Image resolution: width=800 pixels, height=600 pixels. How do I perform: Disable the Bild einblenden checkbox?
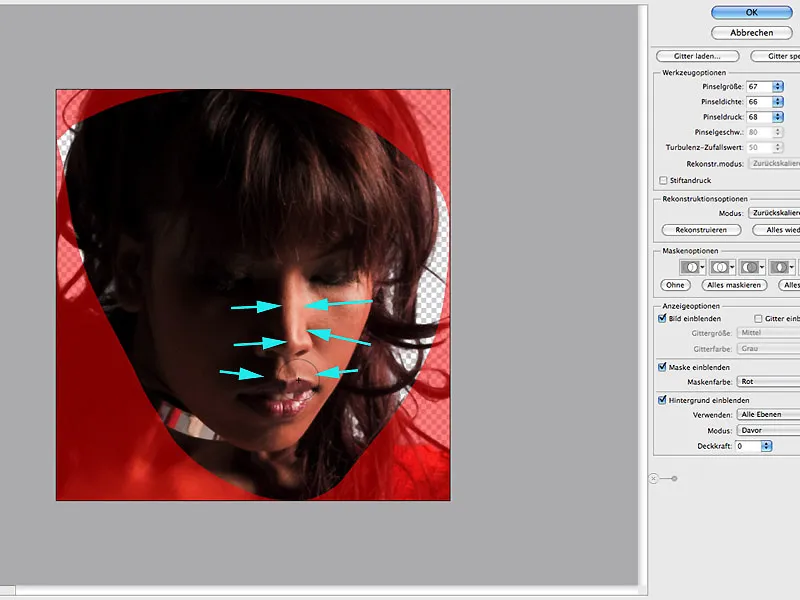pos(662,317)
